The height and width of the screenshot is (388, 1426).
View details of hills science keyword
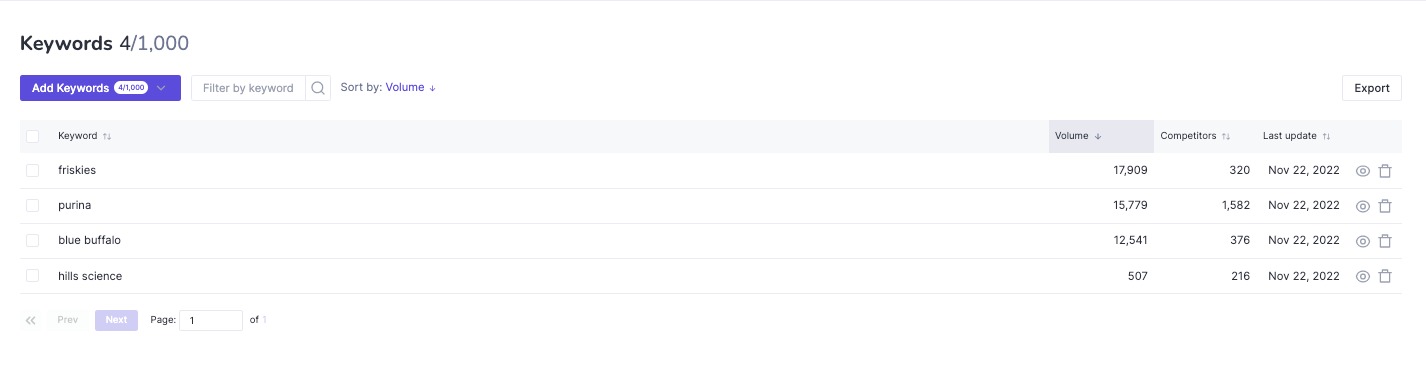coord(1362,276)
